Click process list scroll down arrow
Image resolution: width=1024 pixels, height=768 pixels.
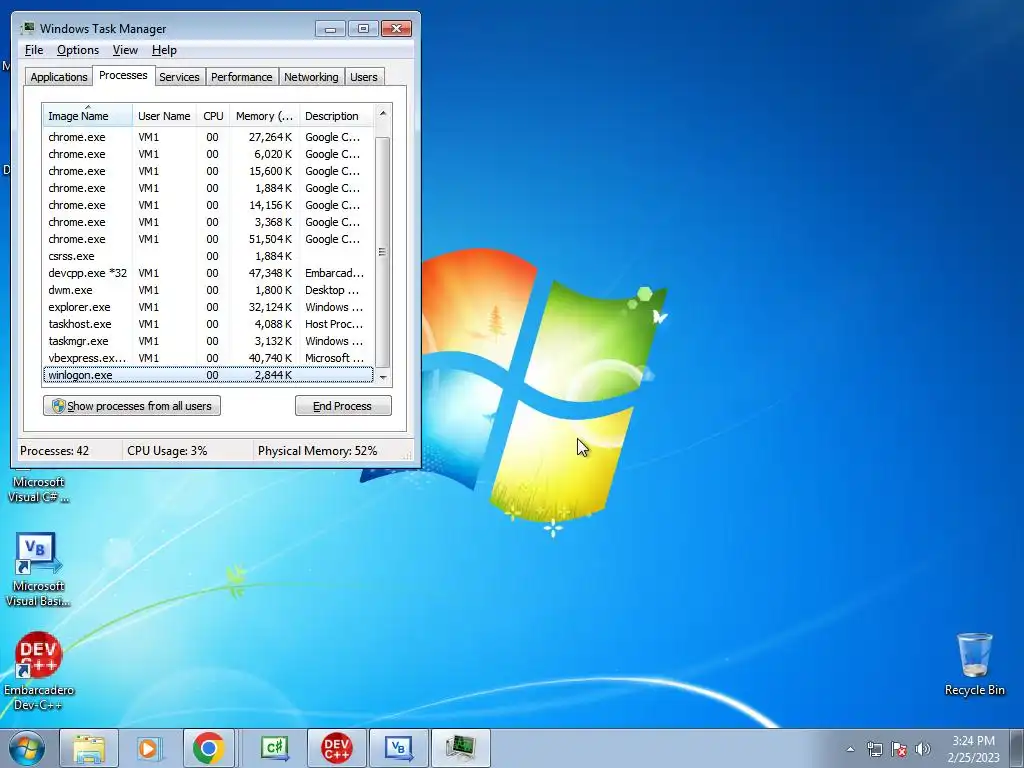pyautogui.click(x=383, y=377)
